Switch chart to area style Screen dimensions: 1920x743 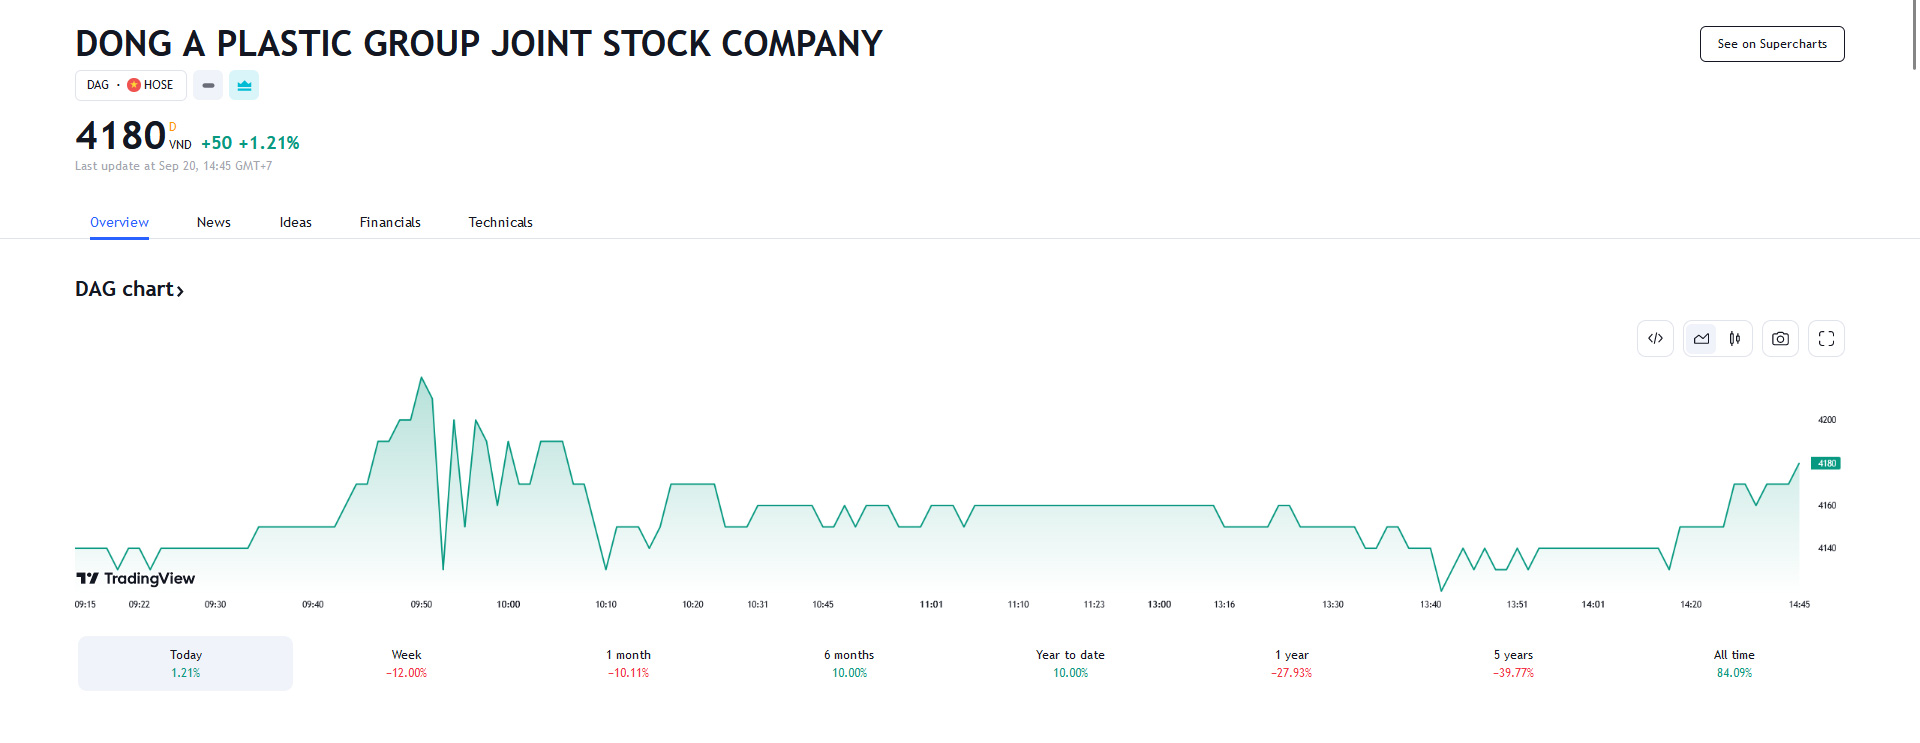[1701, 339]
